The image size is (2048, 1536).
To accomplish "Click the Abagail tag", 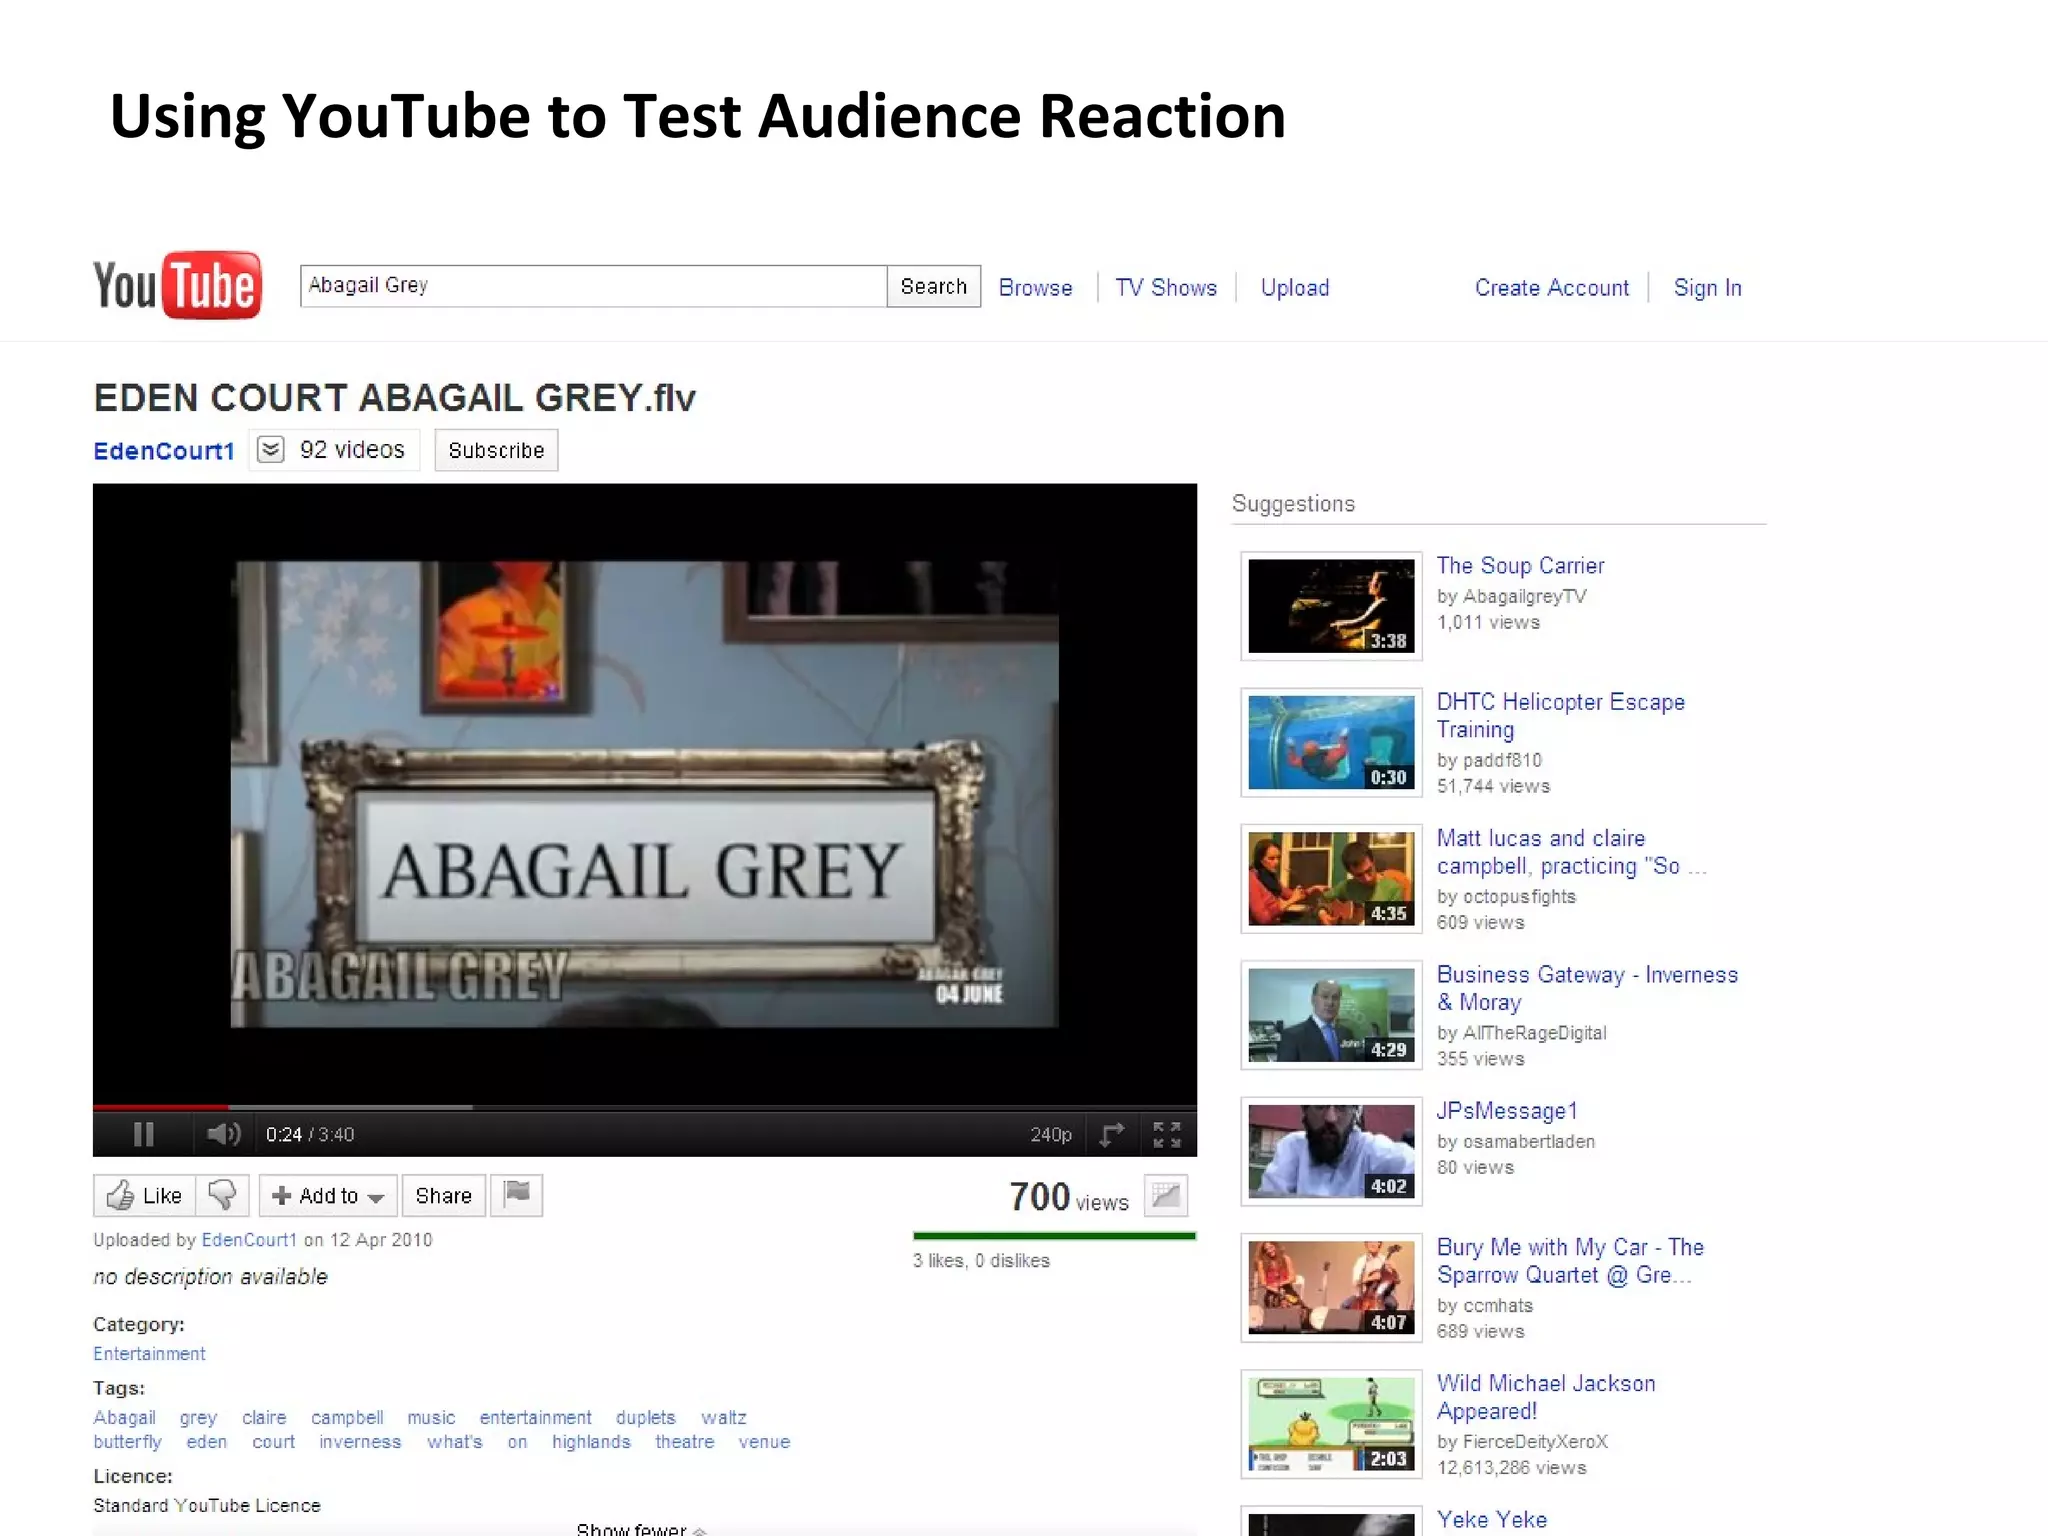I will [x=124, y=1418].
